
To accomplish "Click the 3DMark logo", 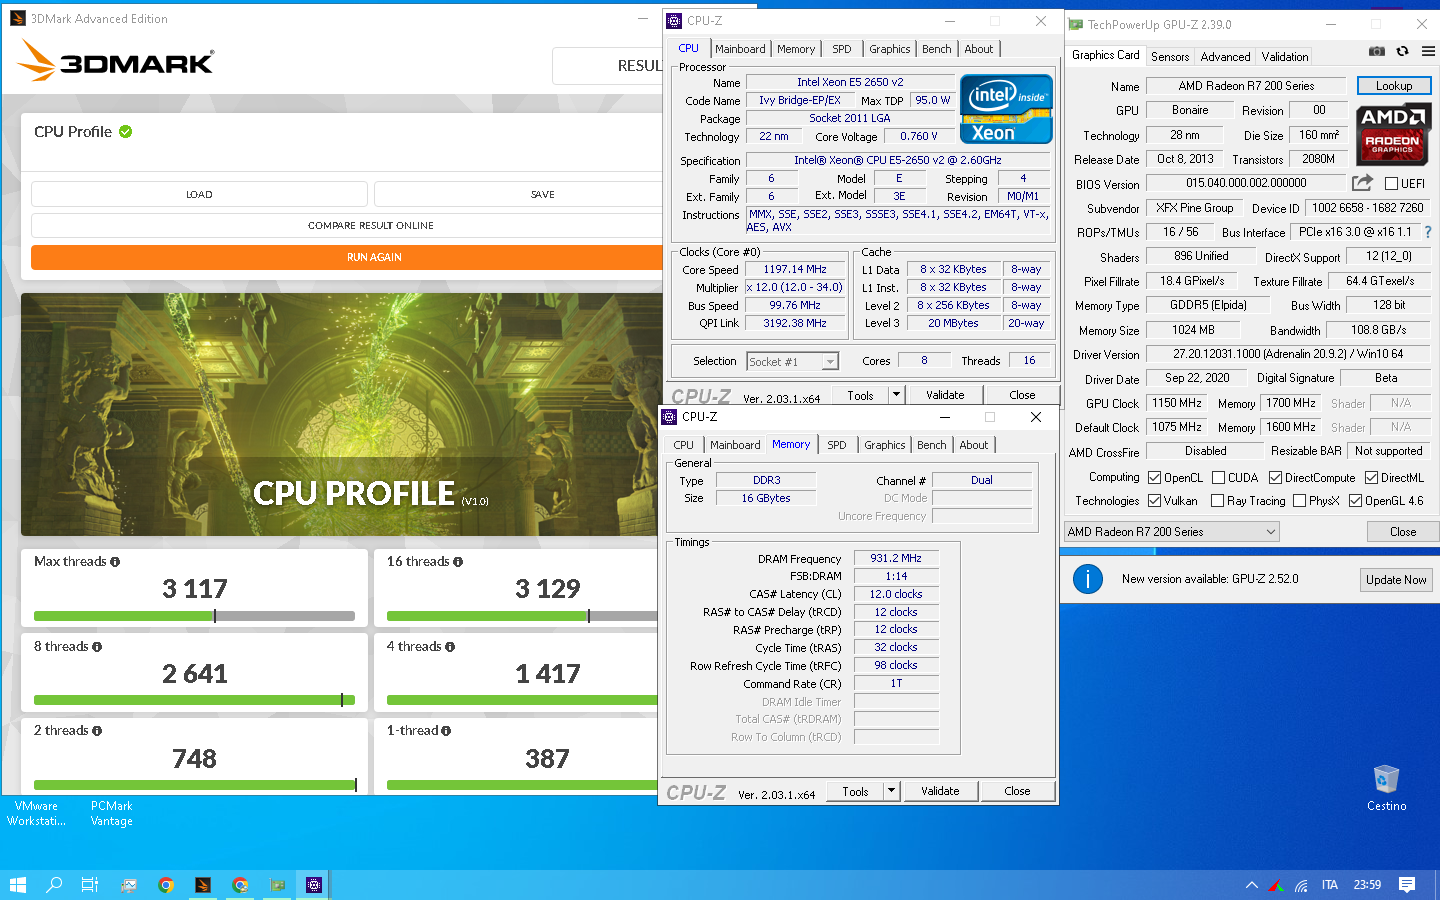I will point(115,61).
